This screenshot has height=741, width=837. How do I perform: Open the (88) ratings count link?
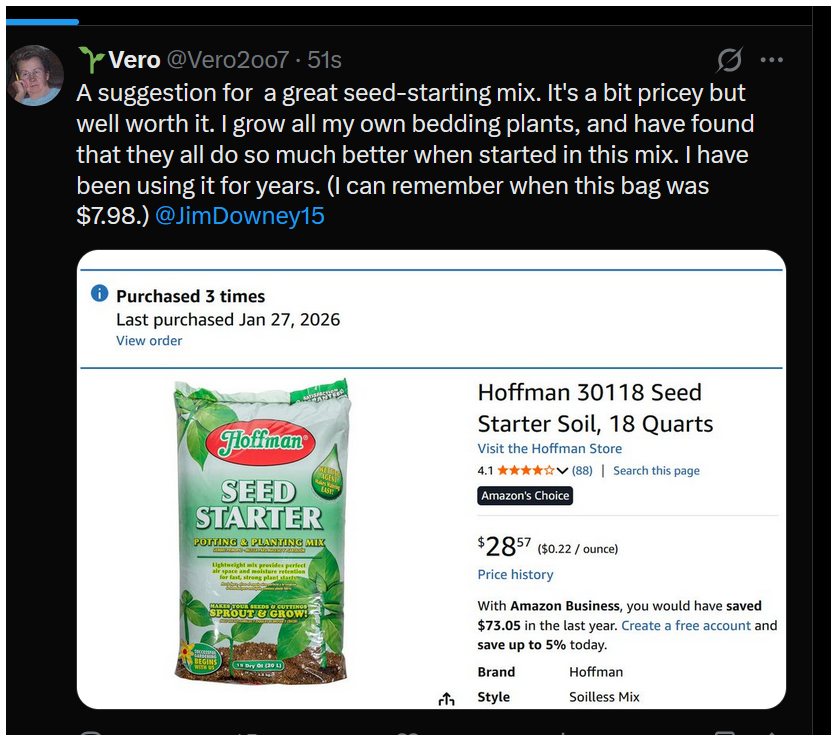[582, 471]
